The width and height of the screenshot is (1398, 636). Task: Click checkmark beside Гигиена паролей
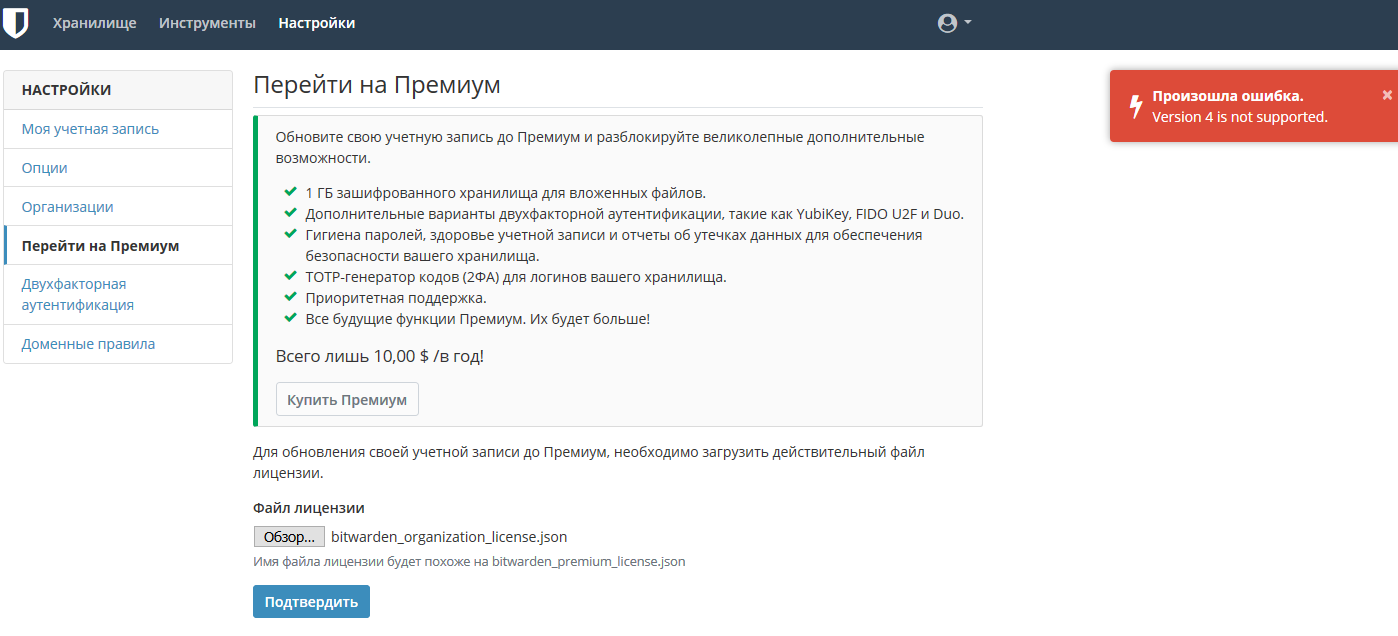coord(291,234)
